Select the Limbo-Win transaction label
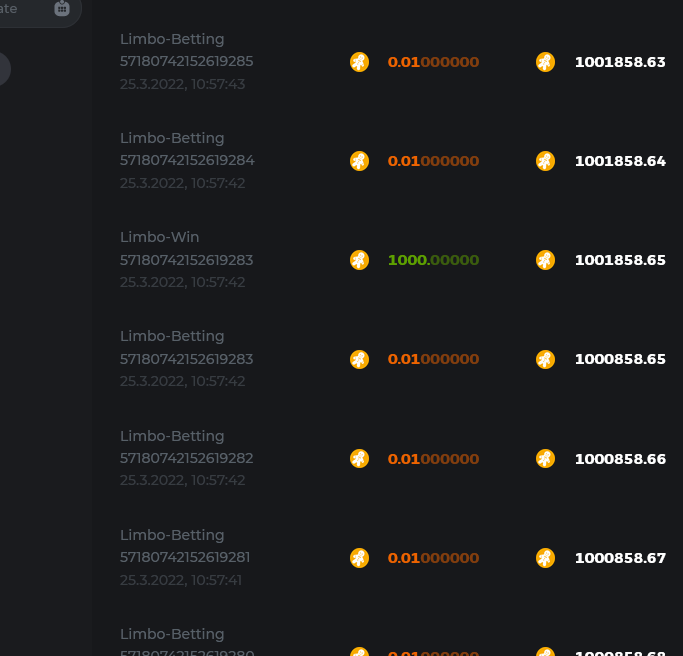This screenshot has height=656, width=683. [160, 237]
